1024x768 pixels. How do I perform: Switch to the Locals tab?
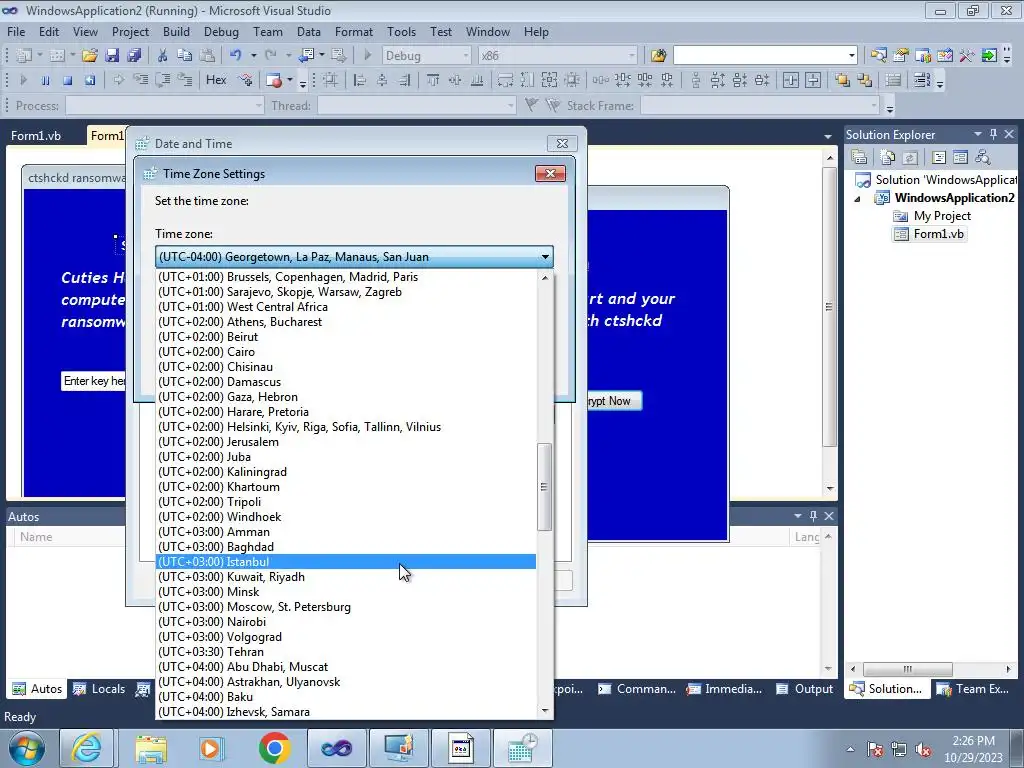(99, 689)
